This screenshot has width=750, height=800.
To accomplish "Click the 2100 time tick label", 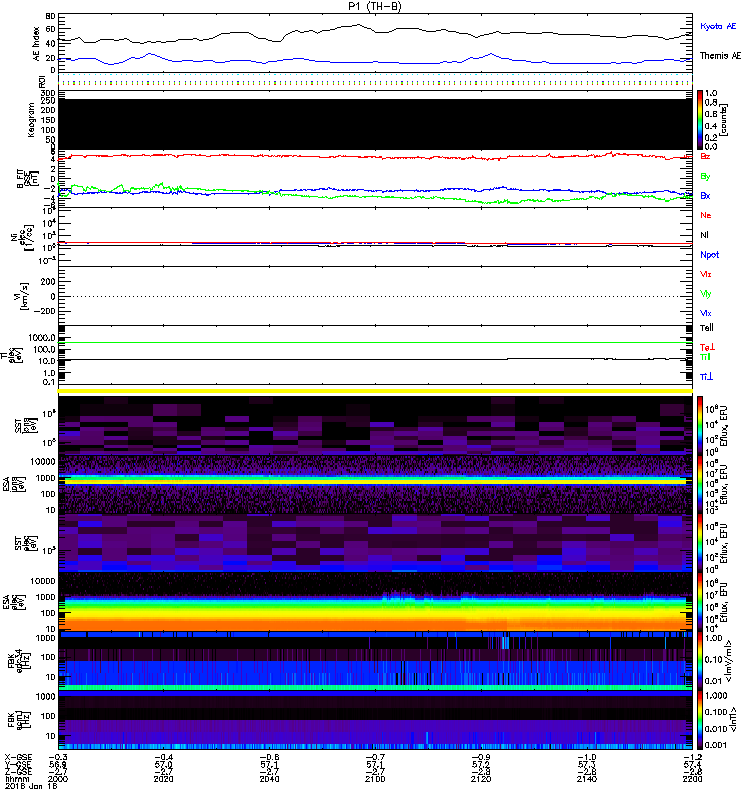I will pyautogui.click(x=375, y=779).
